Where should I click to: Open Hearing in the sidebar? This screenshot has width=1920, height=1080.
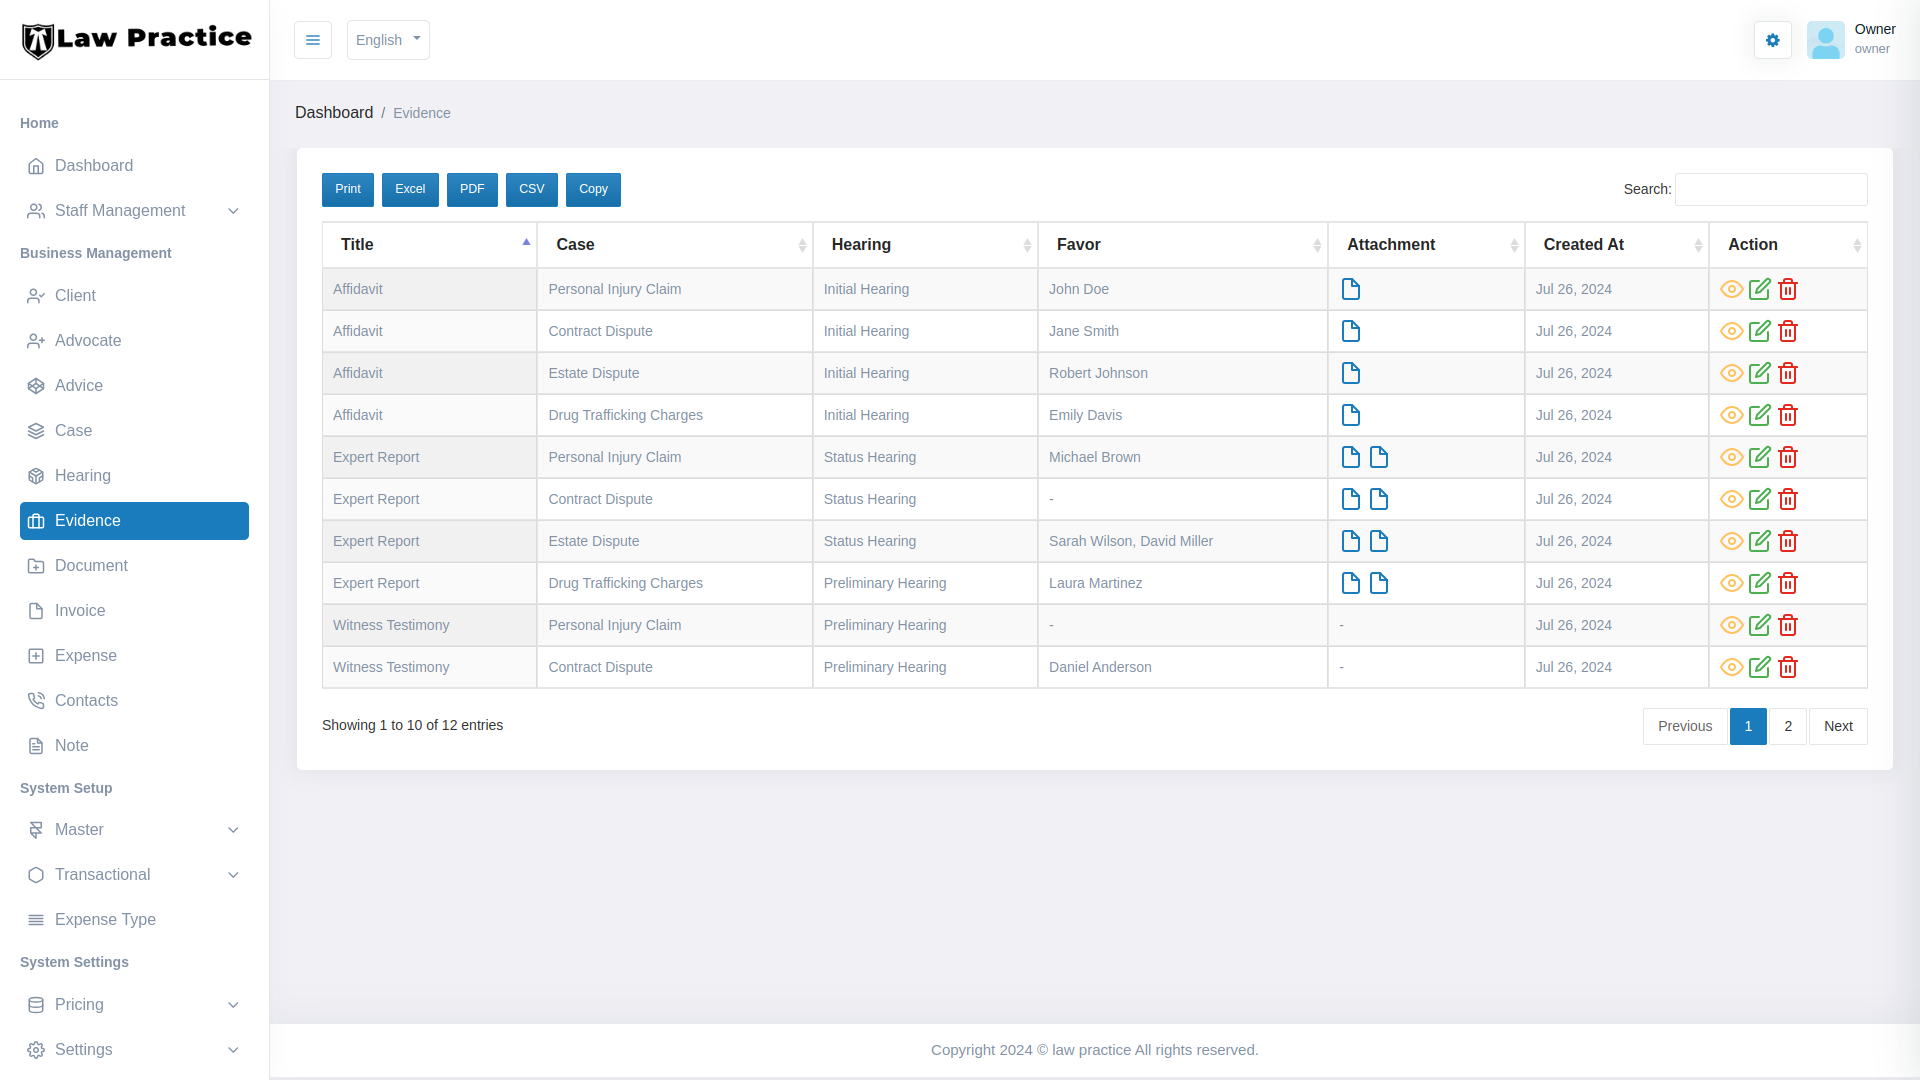83,476
